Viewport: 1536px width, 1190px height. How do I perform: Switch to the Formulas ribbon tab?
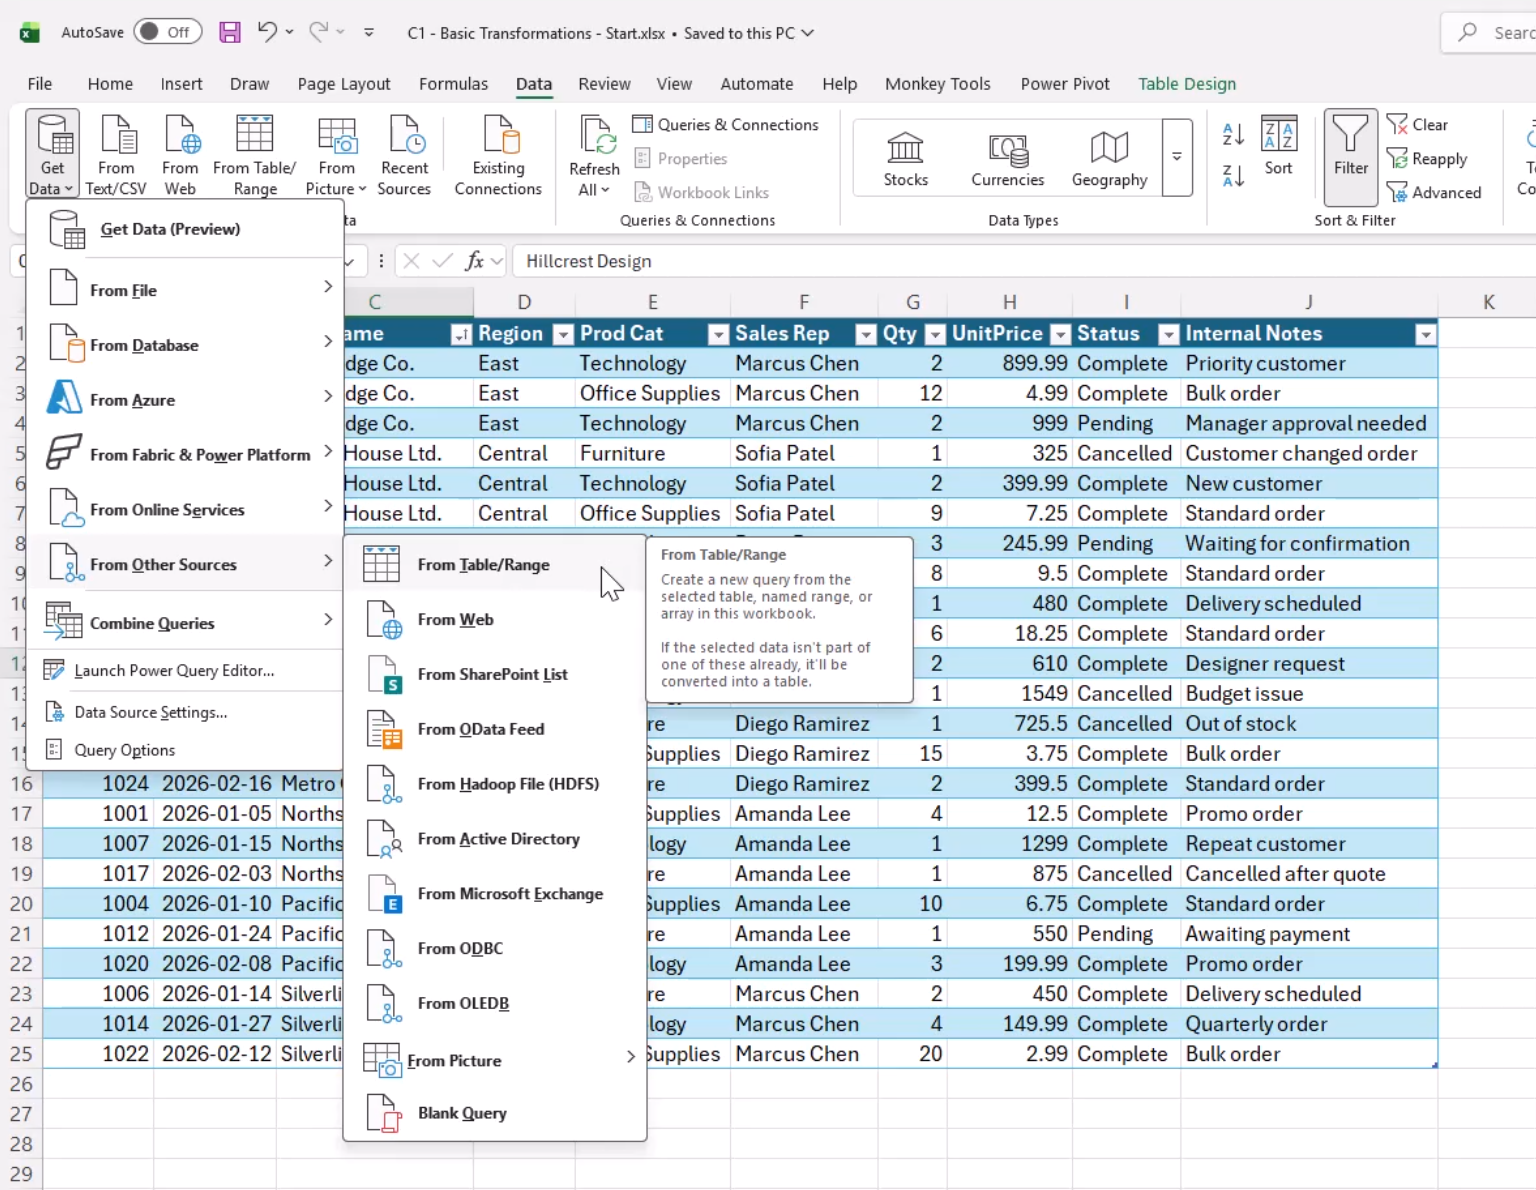[453, 84]
